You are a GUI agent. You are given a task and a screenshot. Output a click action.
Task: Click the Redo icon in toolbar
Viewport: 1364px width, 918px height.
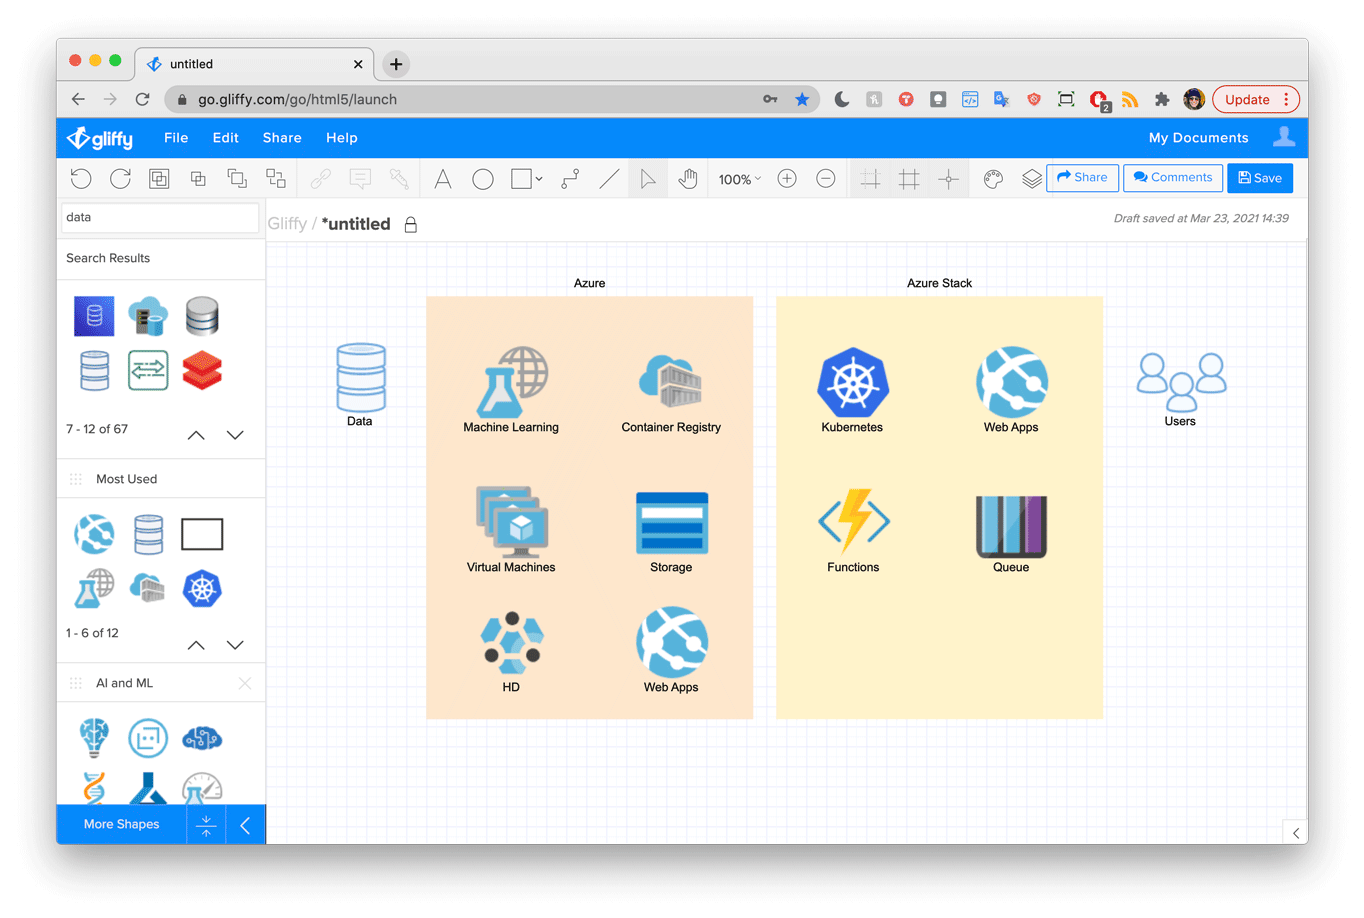click(120, 179)
